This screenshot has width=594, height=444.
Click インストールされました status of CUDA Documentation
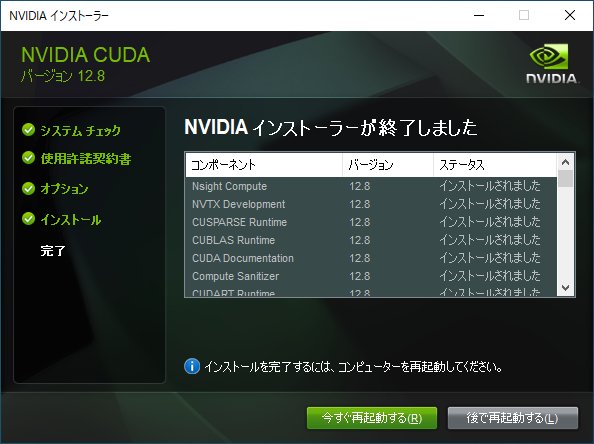(490, 258)
